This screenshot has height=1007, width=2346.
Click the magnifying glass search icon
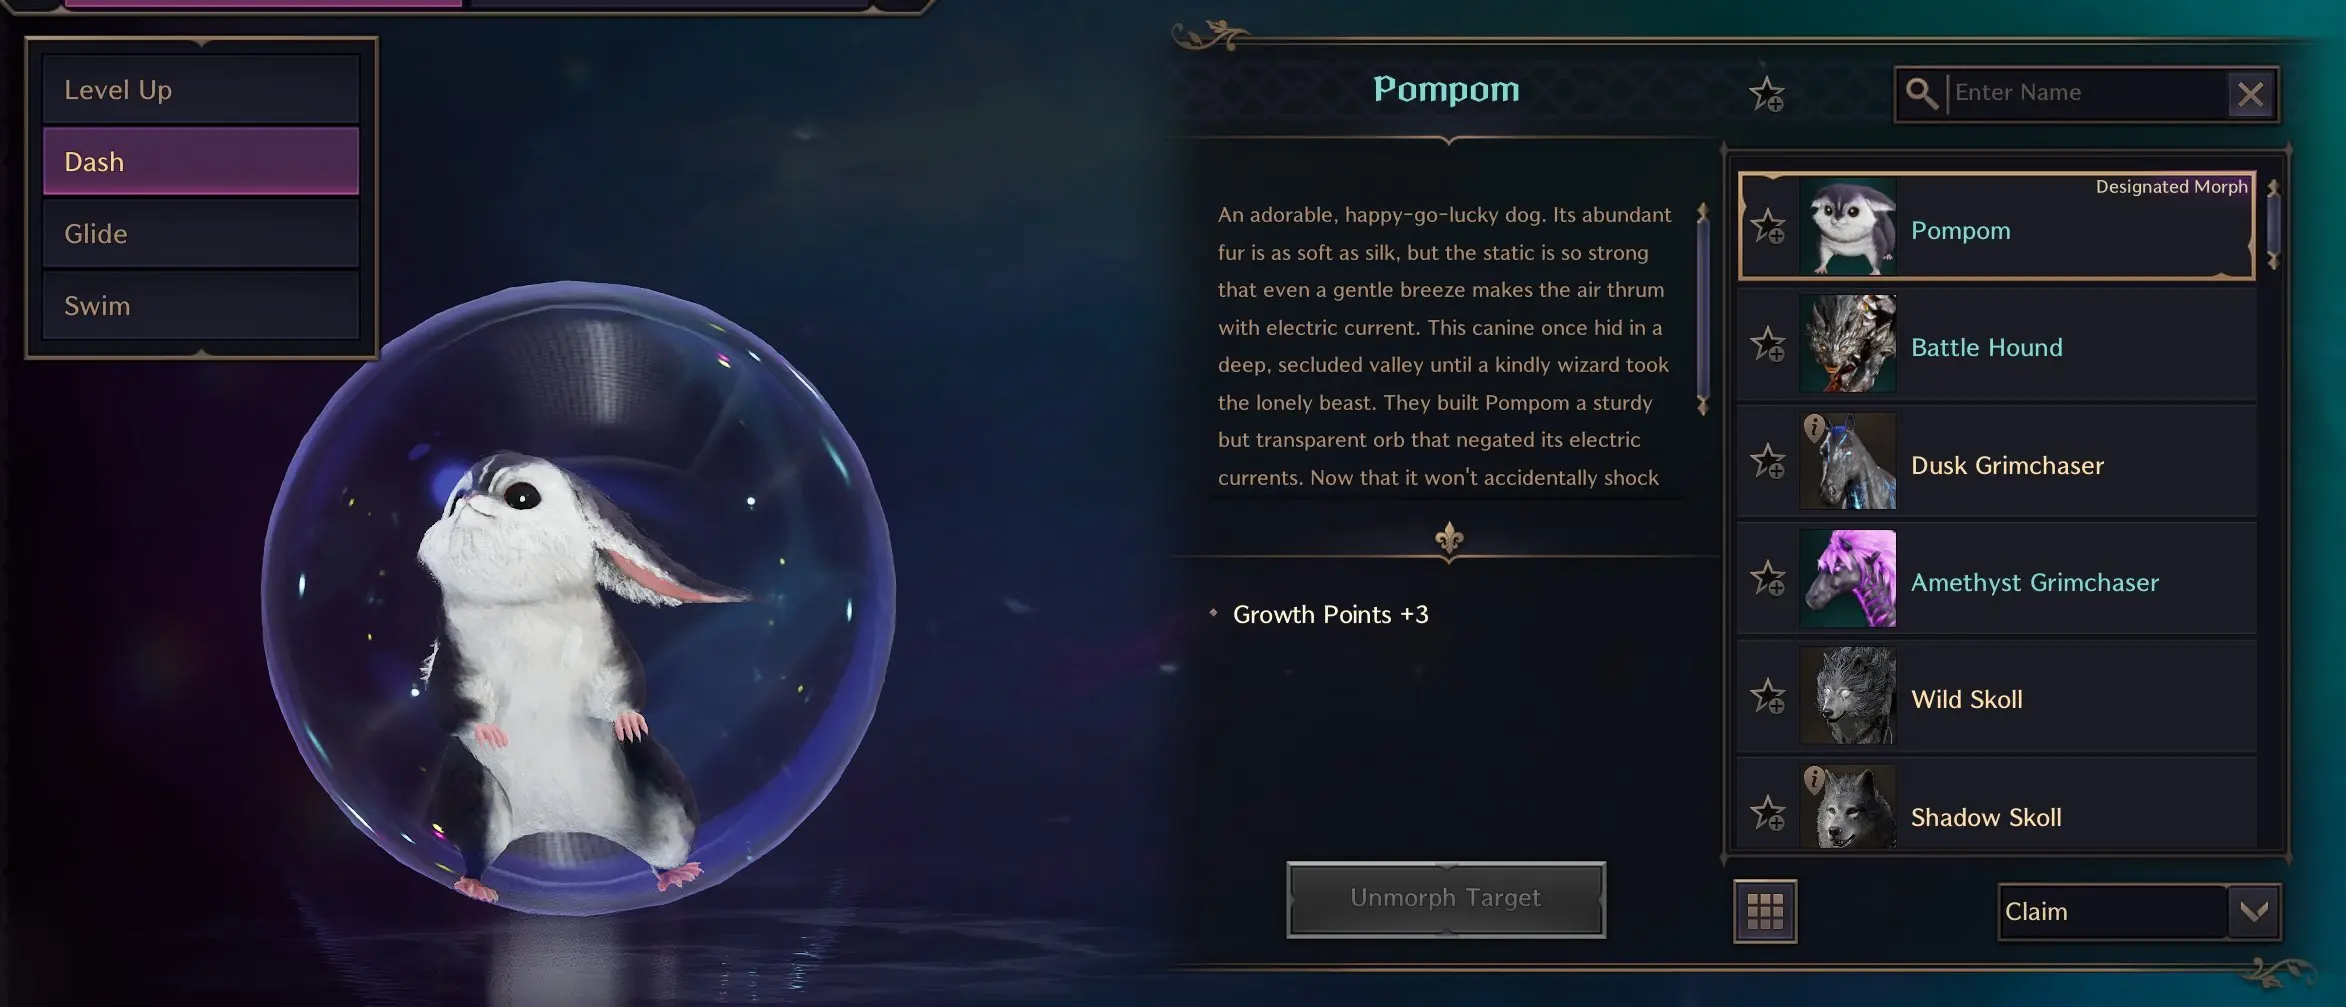1921,93
